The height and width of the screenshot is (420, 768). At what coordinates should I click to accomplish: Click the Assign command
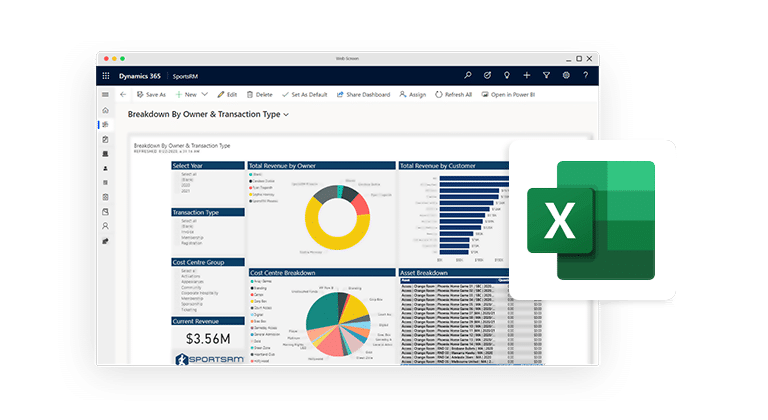[x=412, y=95]
